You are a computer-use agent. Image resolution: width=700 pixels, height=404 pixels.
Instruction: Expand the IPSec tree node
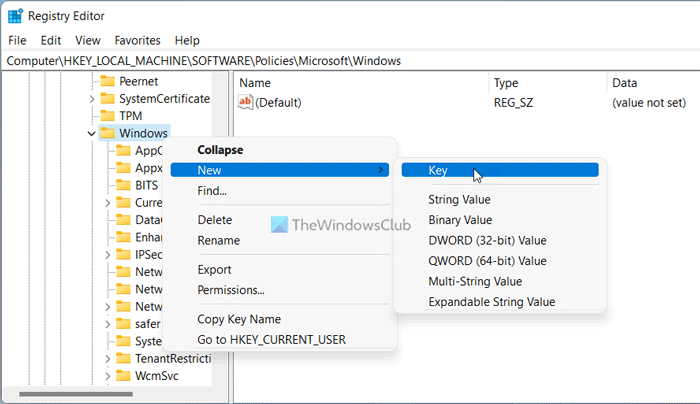pyautogui.click(x=108, y=255)
